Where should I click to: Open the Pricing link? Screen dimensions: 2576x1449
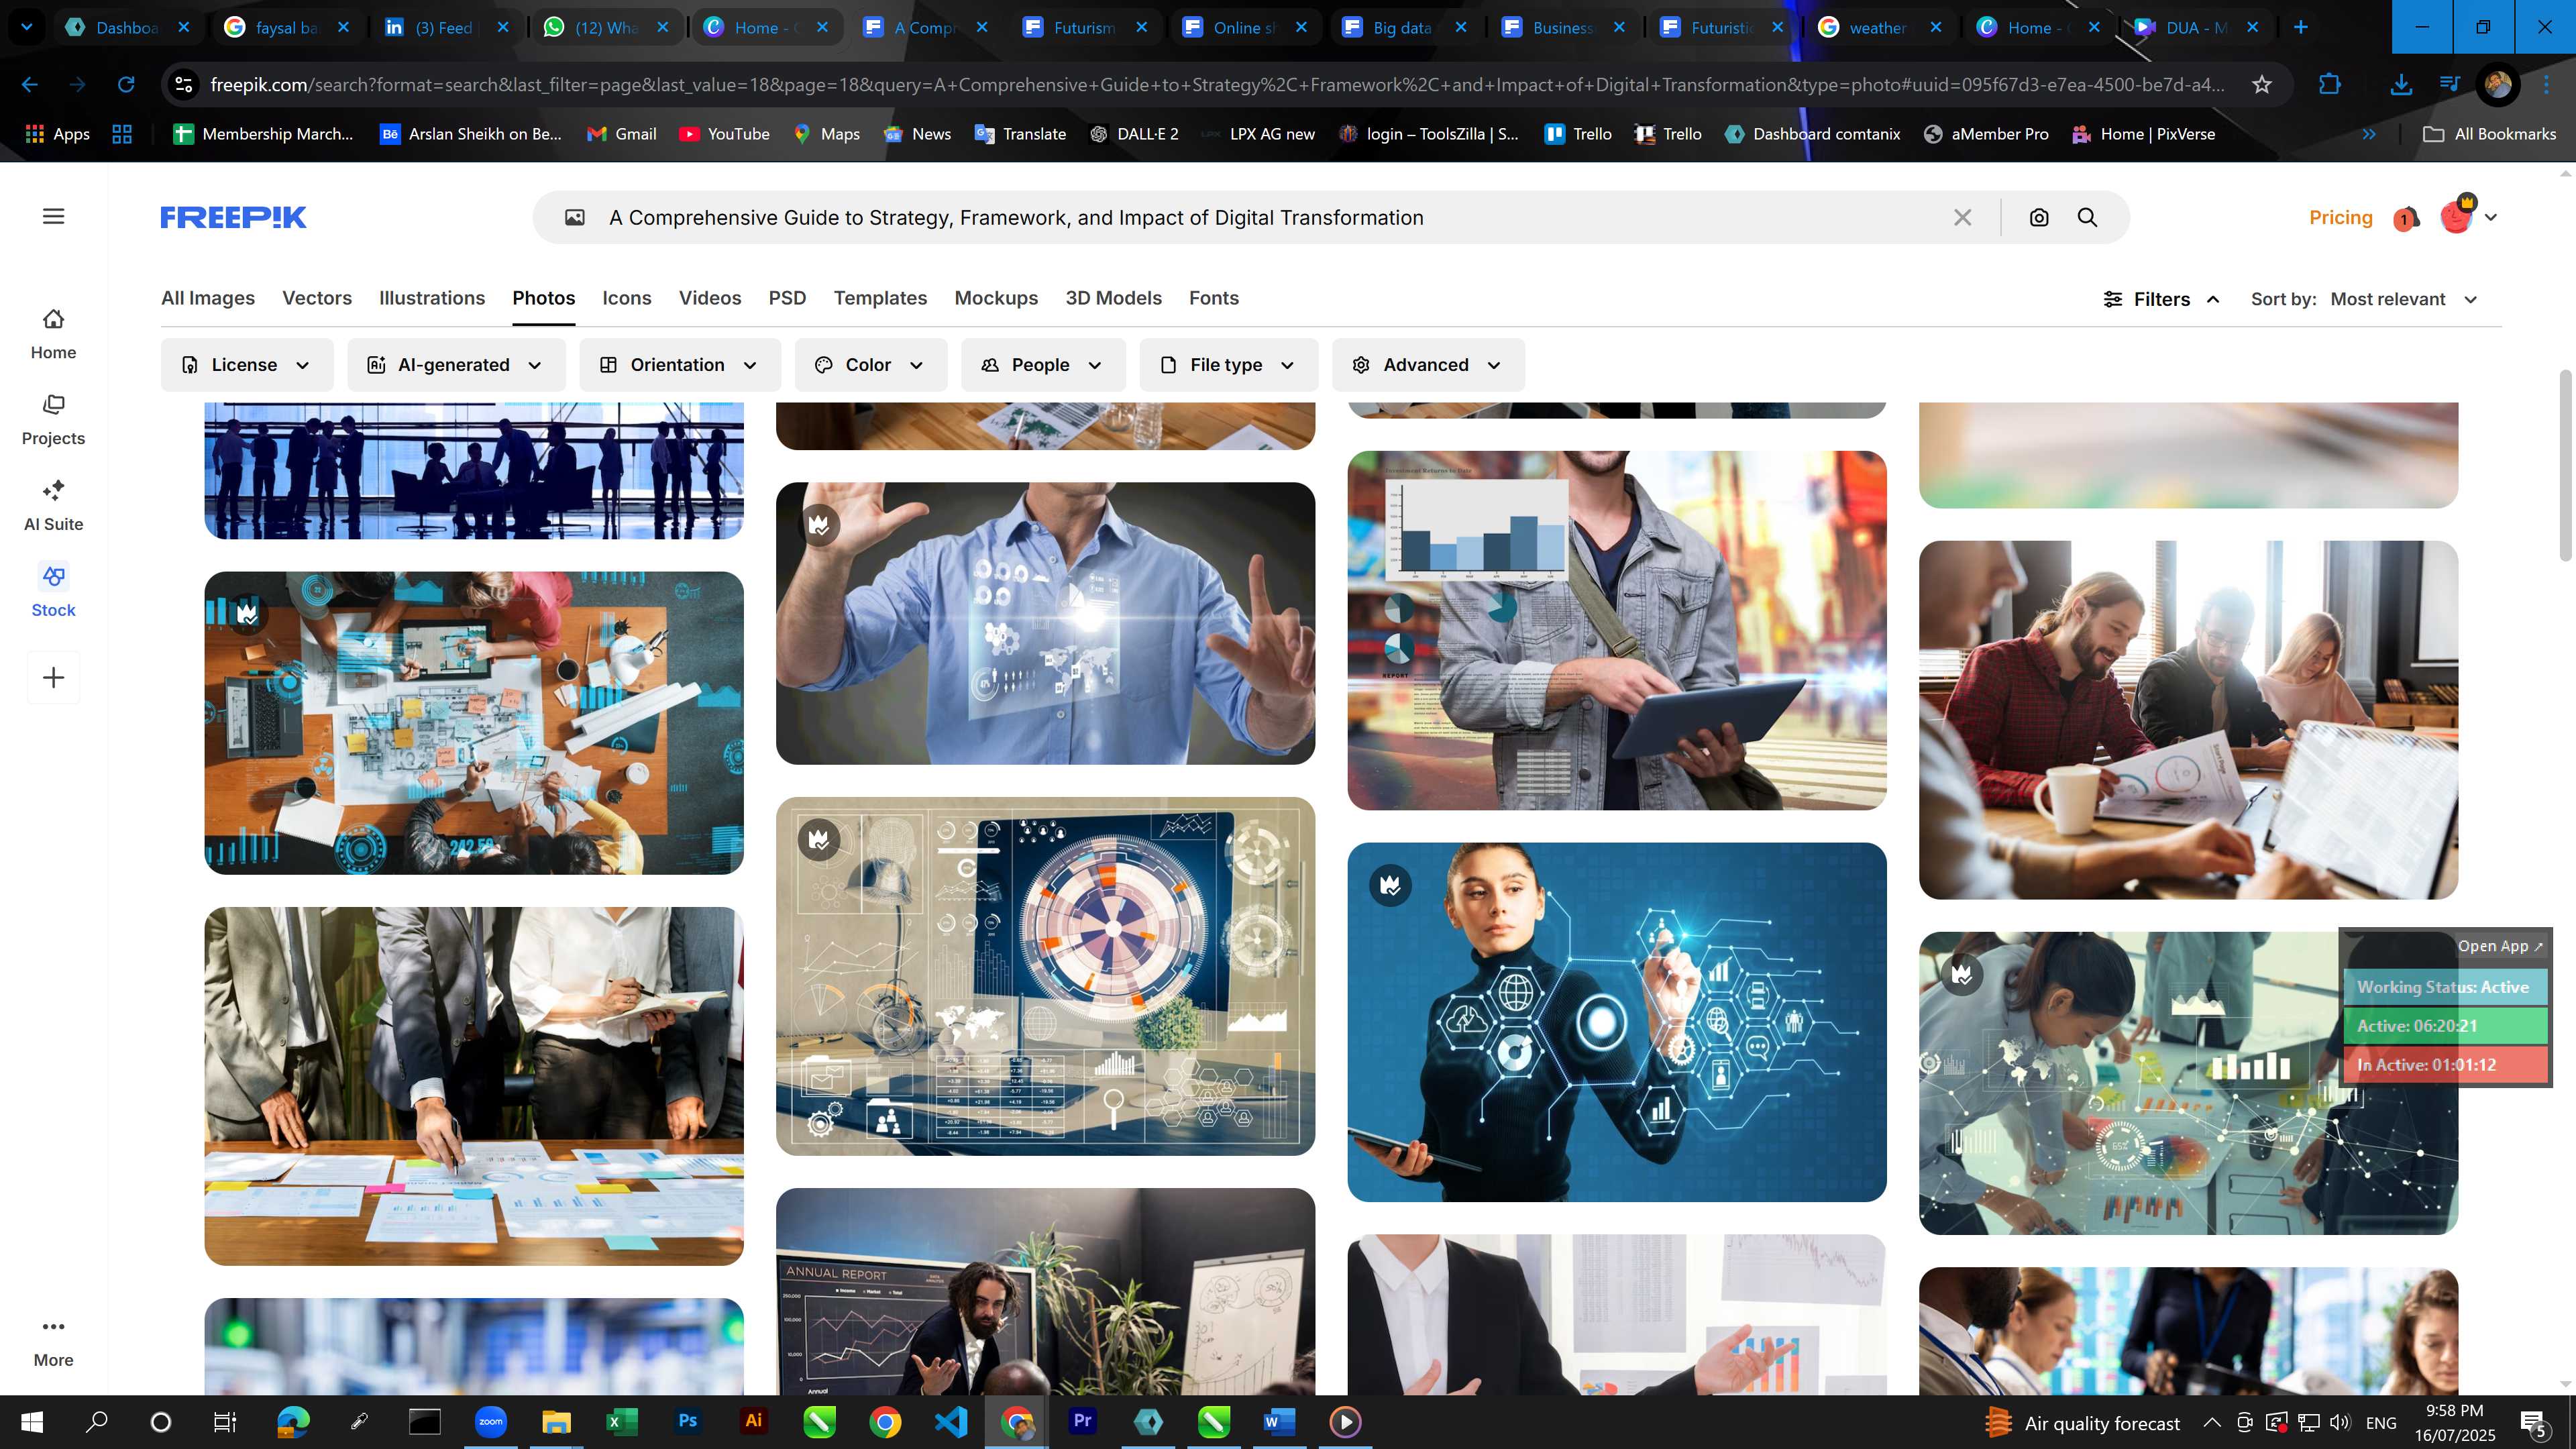[2340, 217]
